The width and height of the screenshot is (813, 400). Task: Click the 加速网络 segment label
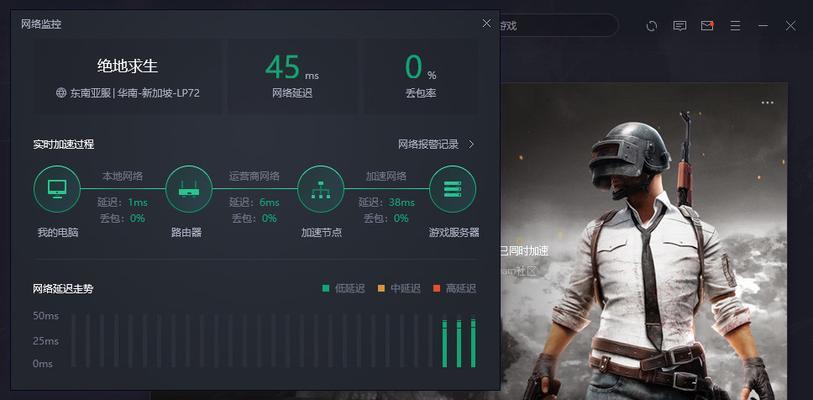pyautogui.click(x=386, y=176)
